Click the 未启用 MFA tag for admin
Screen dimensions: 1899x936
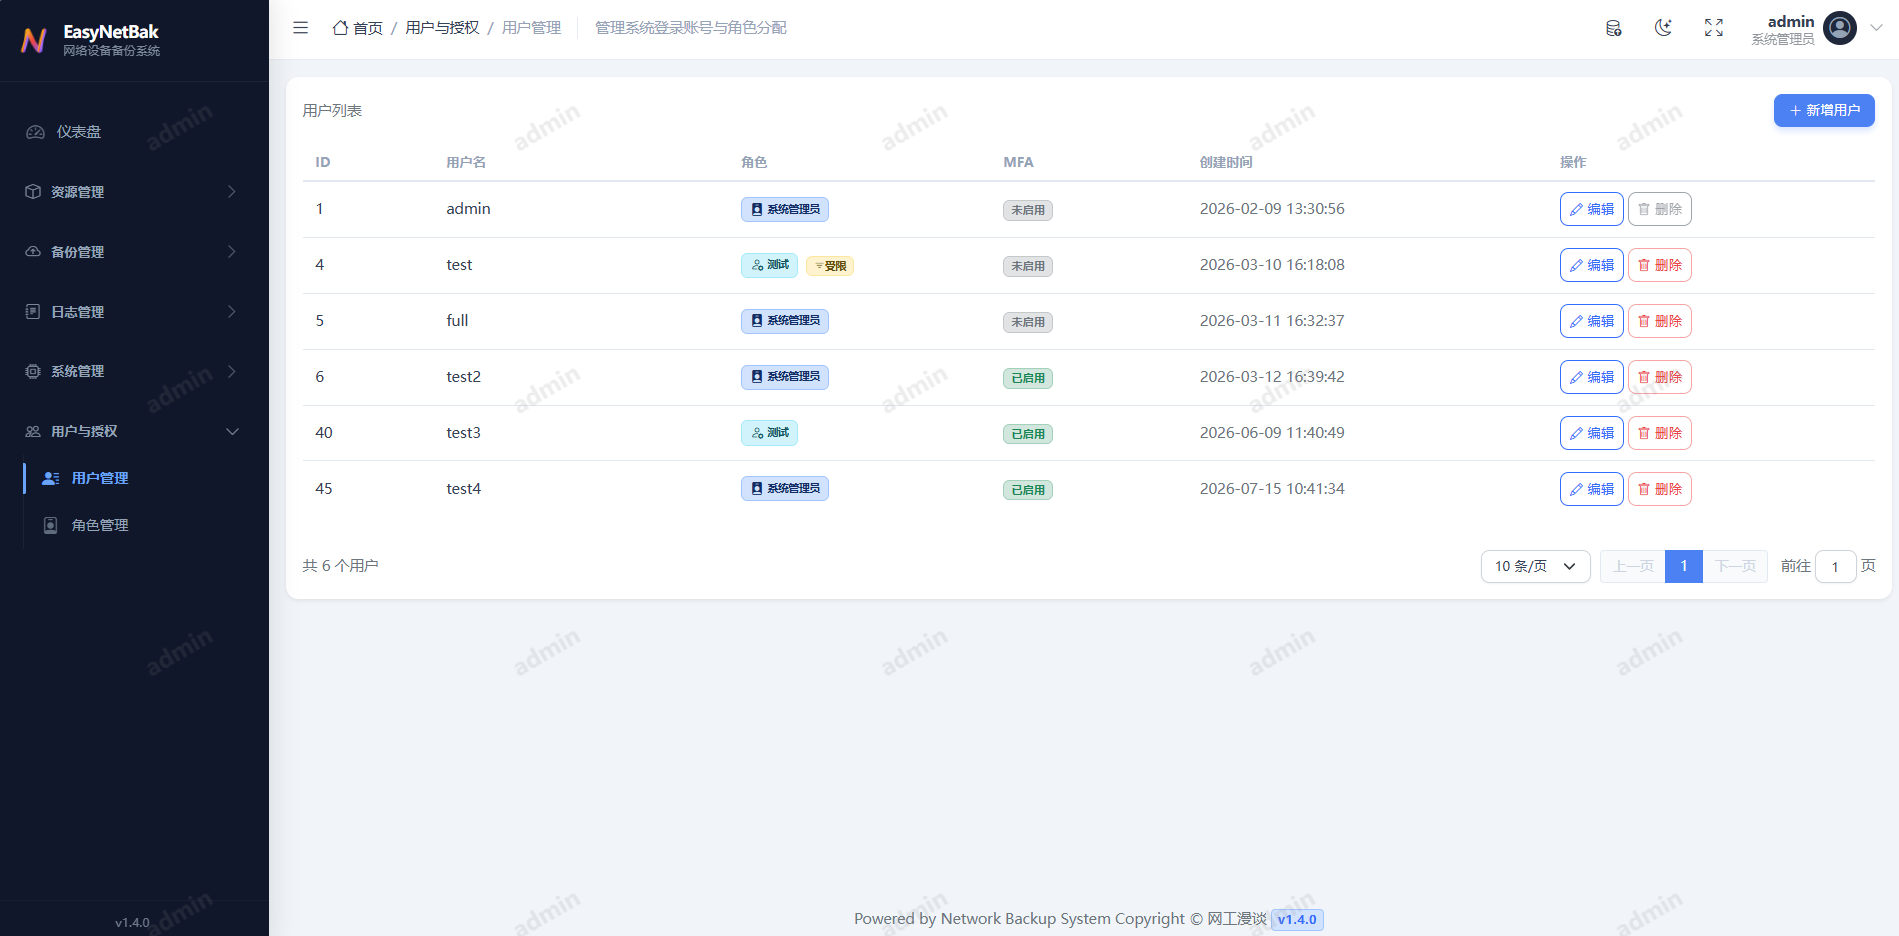pos(1028,210)
